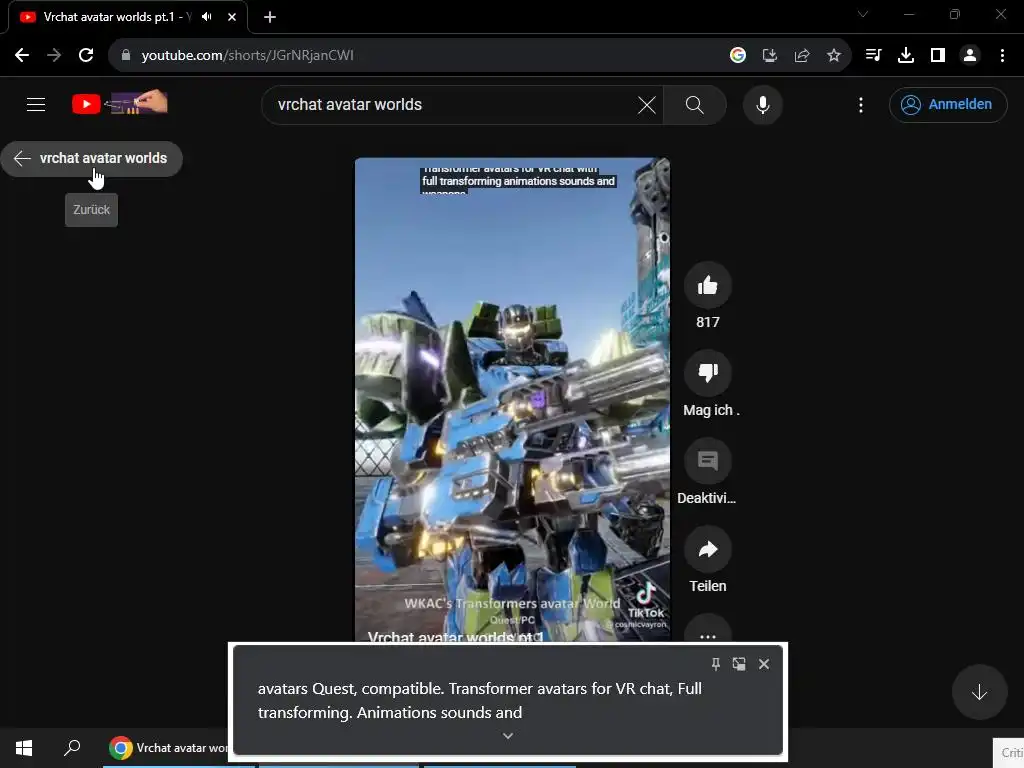Open YouTube settings three-dot menu

pyautogui.click(x=861, y=105)
